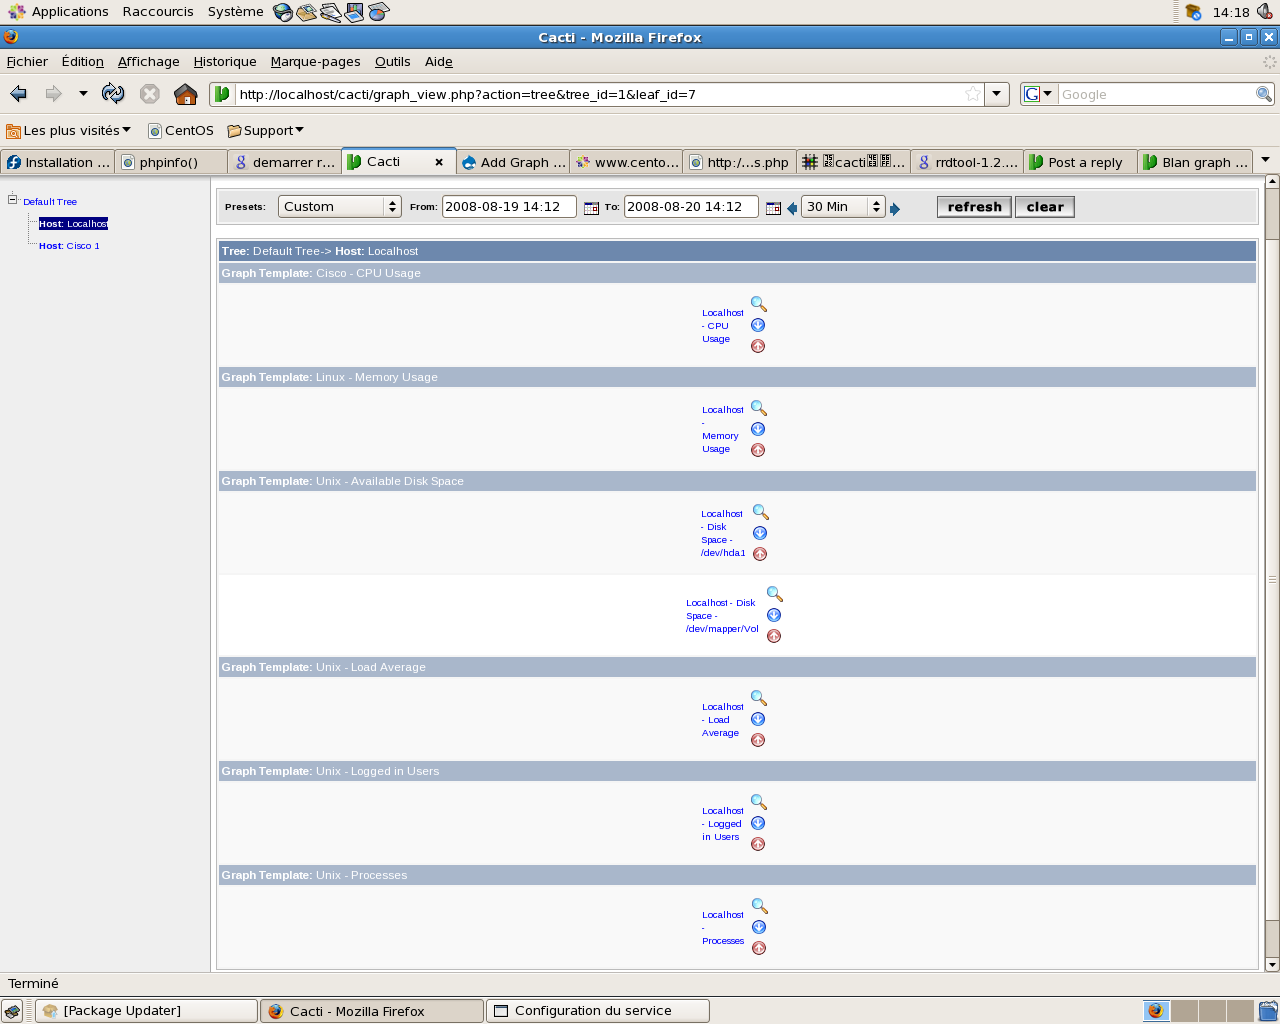Switch to Package Updater in taskbar
Image resolution: width=1280 pixels, height=1024 pixels.
(147, 1011)
